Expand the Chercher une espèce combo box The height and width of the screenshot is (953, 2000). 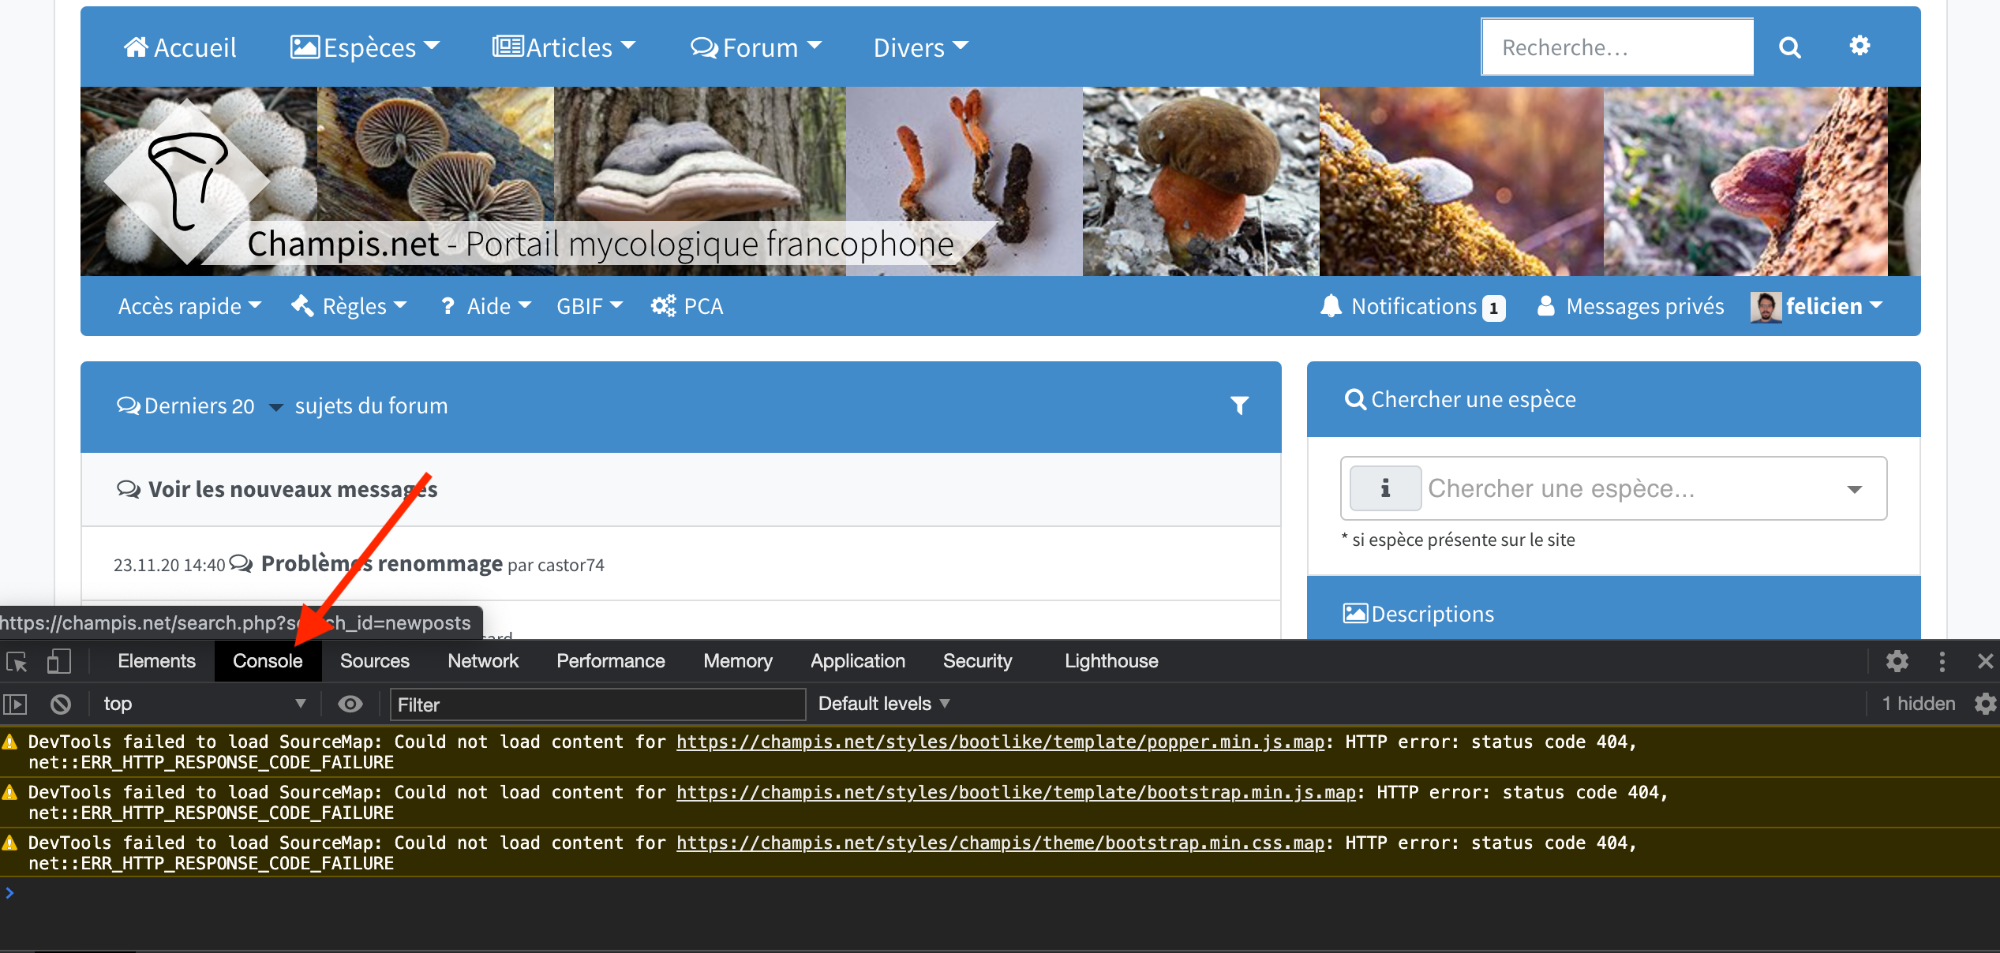coord(1853,489)
